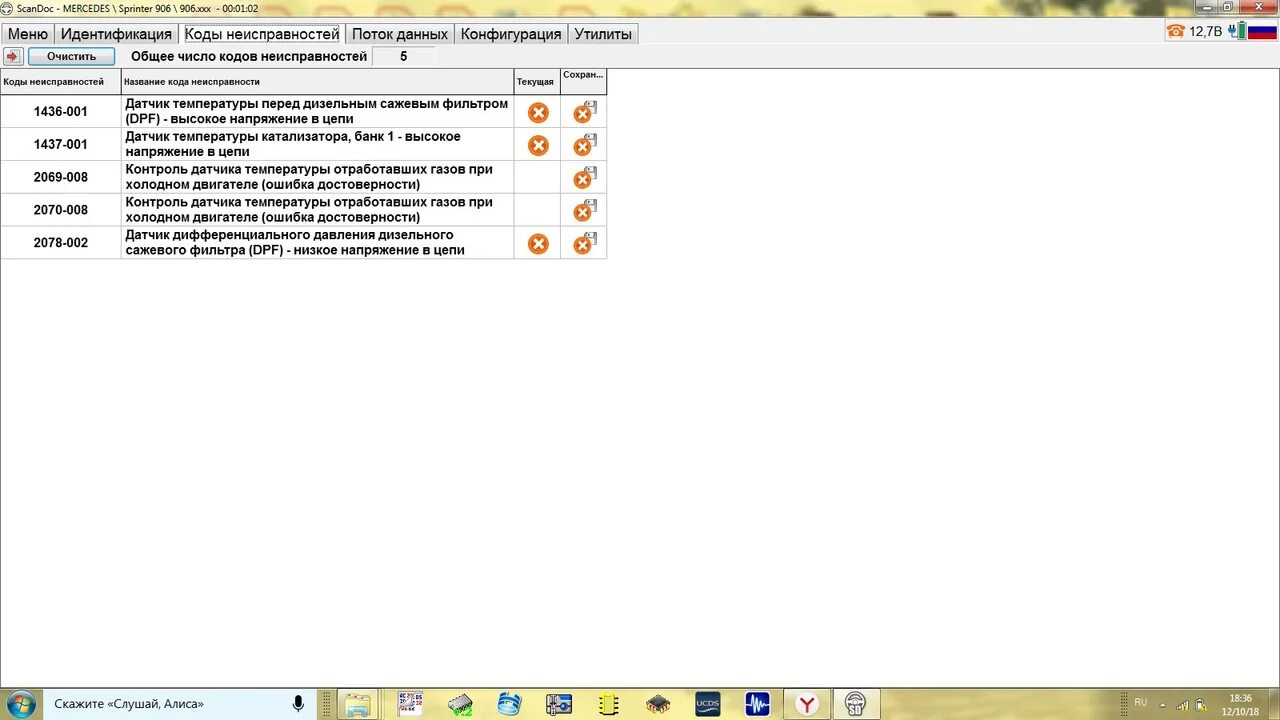Click the ScanDoc taskbar icon
1280x720 pixels.
coord(855,704)
